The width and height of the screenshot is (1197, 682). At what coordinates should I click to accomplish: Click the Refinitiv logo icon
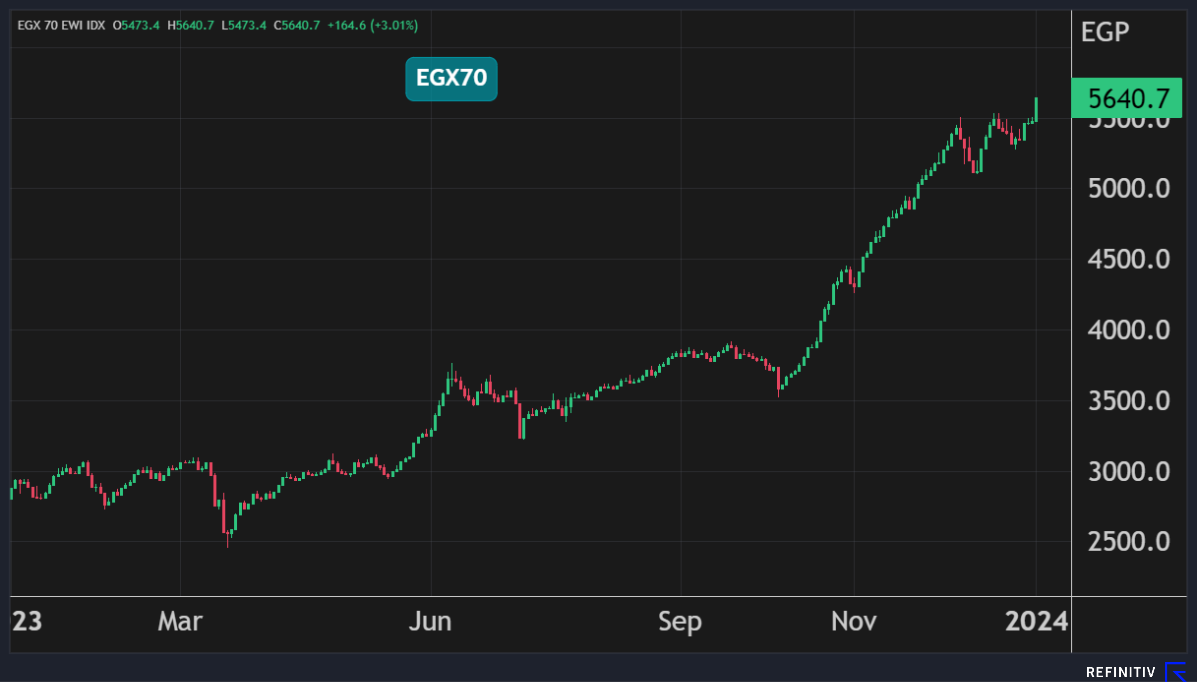coord(1175,671)
